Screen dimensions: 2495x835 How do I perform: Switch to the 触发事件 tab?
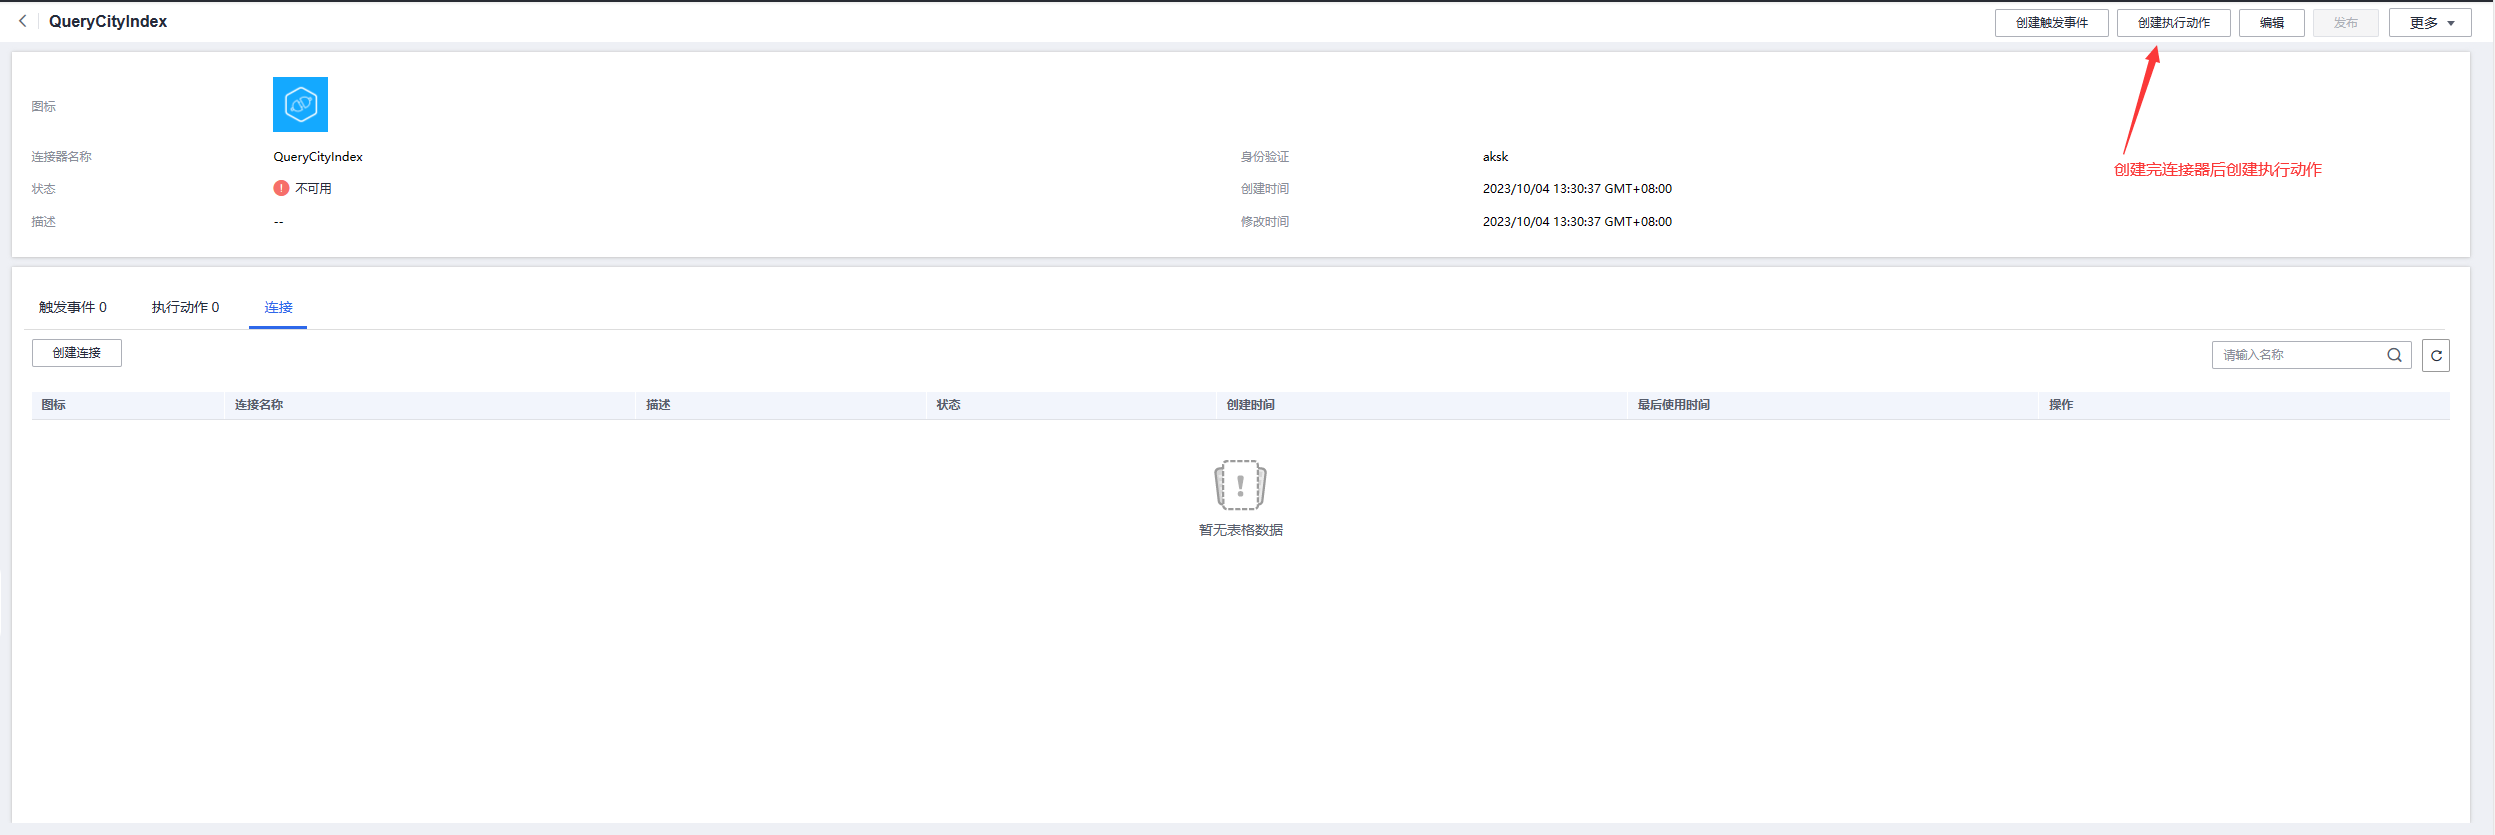73,307
